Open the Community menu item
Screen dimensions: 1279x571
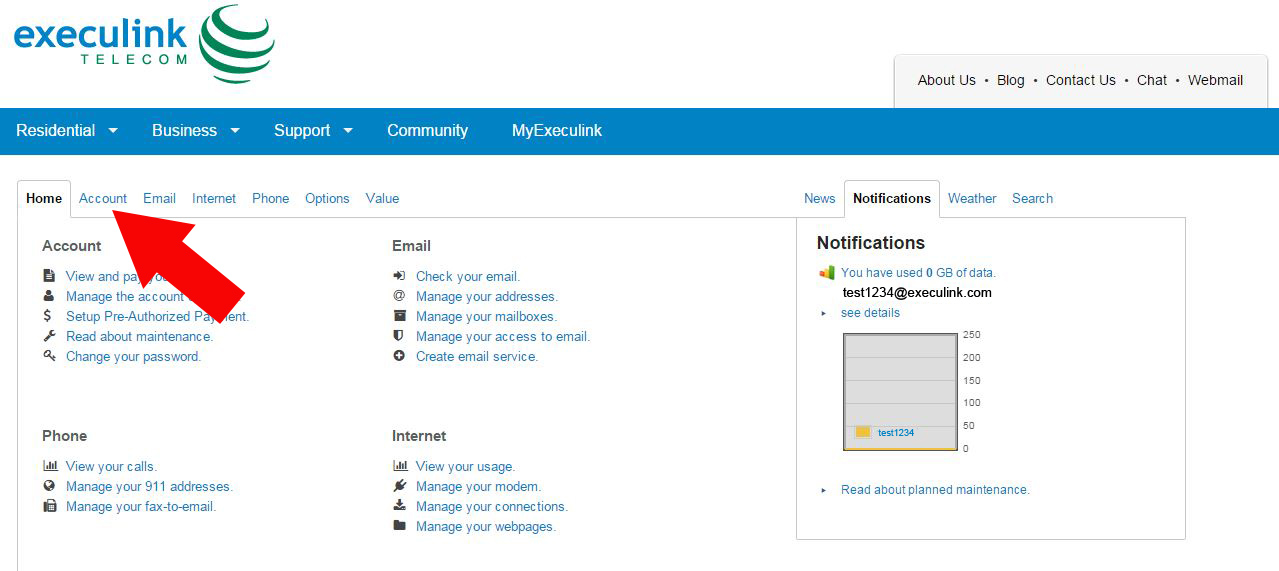point(427,130)
